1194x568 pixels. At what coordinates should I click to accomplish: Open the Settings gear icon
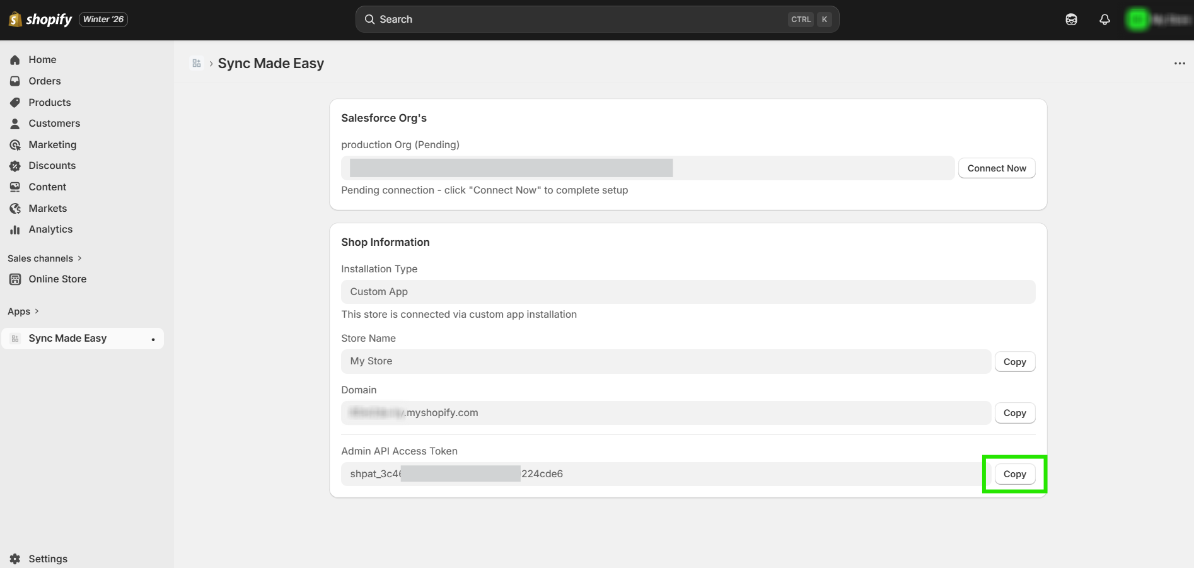pos(15,559)
